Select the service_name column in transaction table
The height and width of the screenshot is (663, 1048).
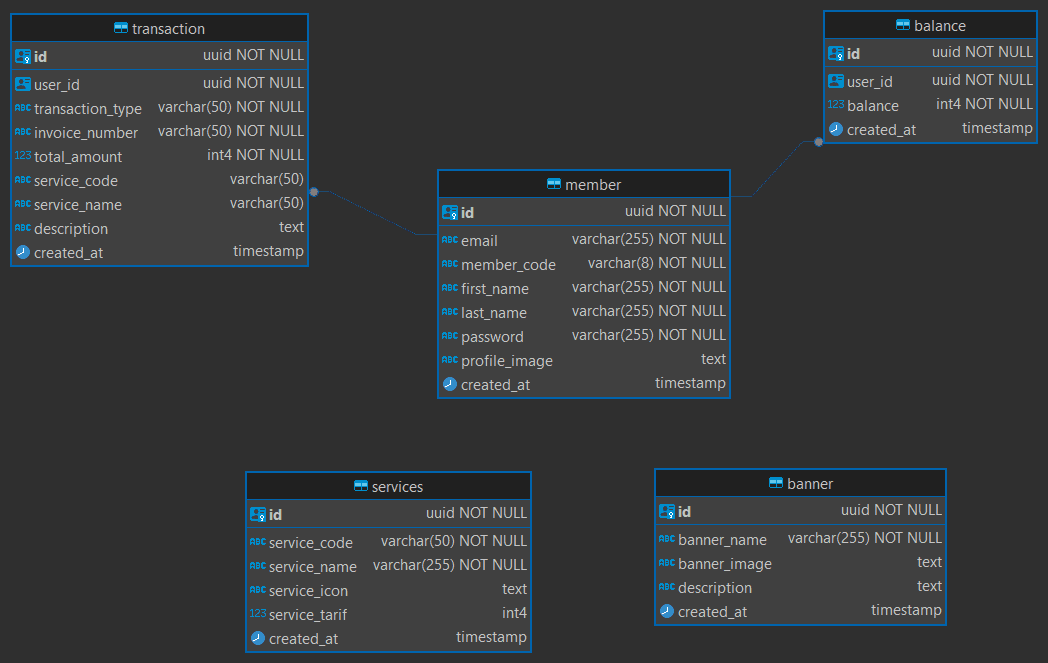pyautogui.click(x=78, y=205)
